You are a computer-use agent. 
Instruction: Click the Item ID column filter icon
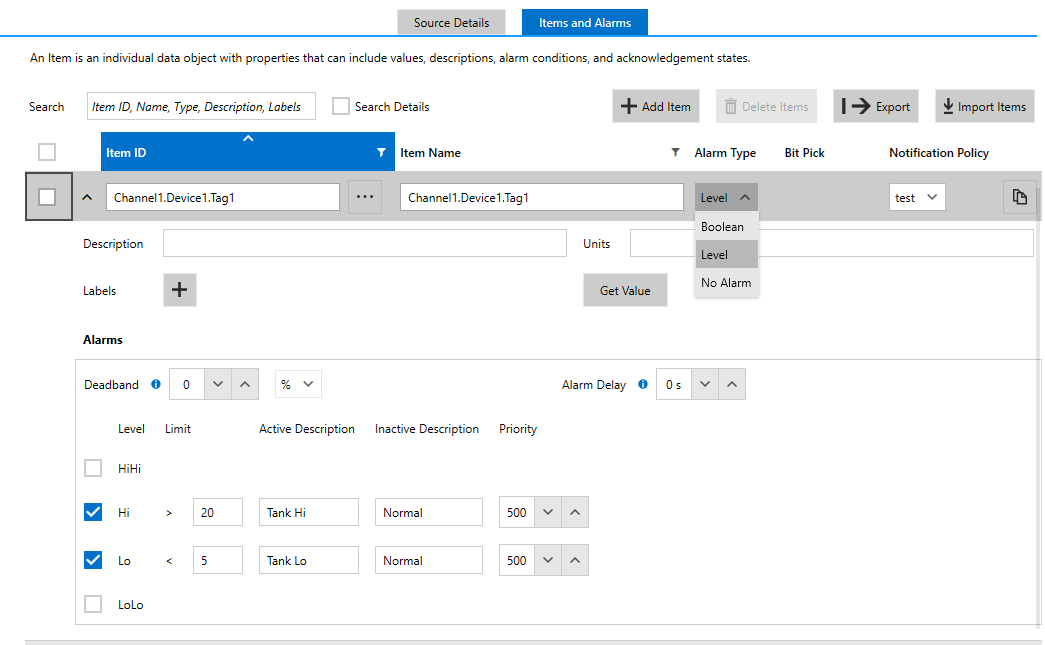(x=381, y=153)
